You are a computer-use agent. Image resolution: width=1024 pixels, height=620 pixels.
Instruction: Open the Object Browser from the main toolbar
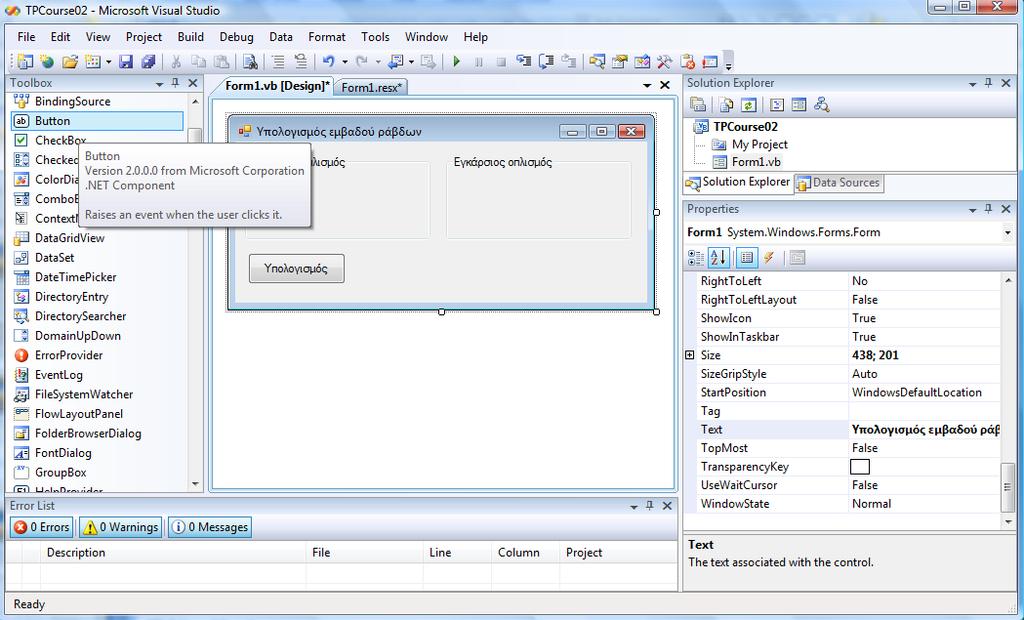tap(642, 61)
